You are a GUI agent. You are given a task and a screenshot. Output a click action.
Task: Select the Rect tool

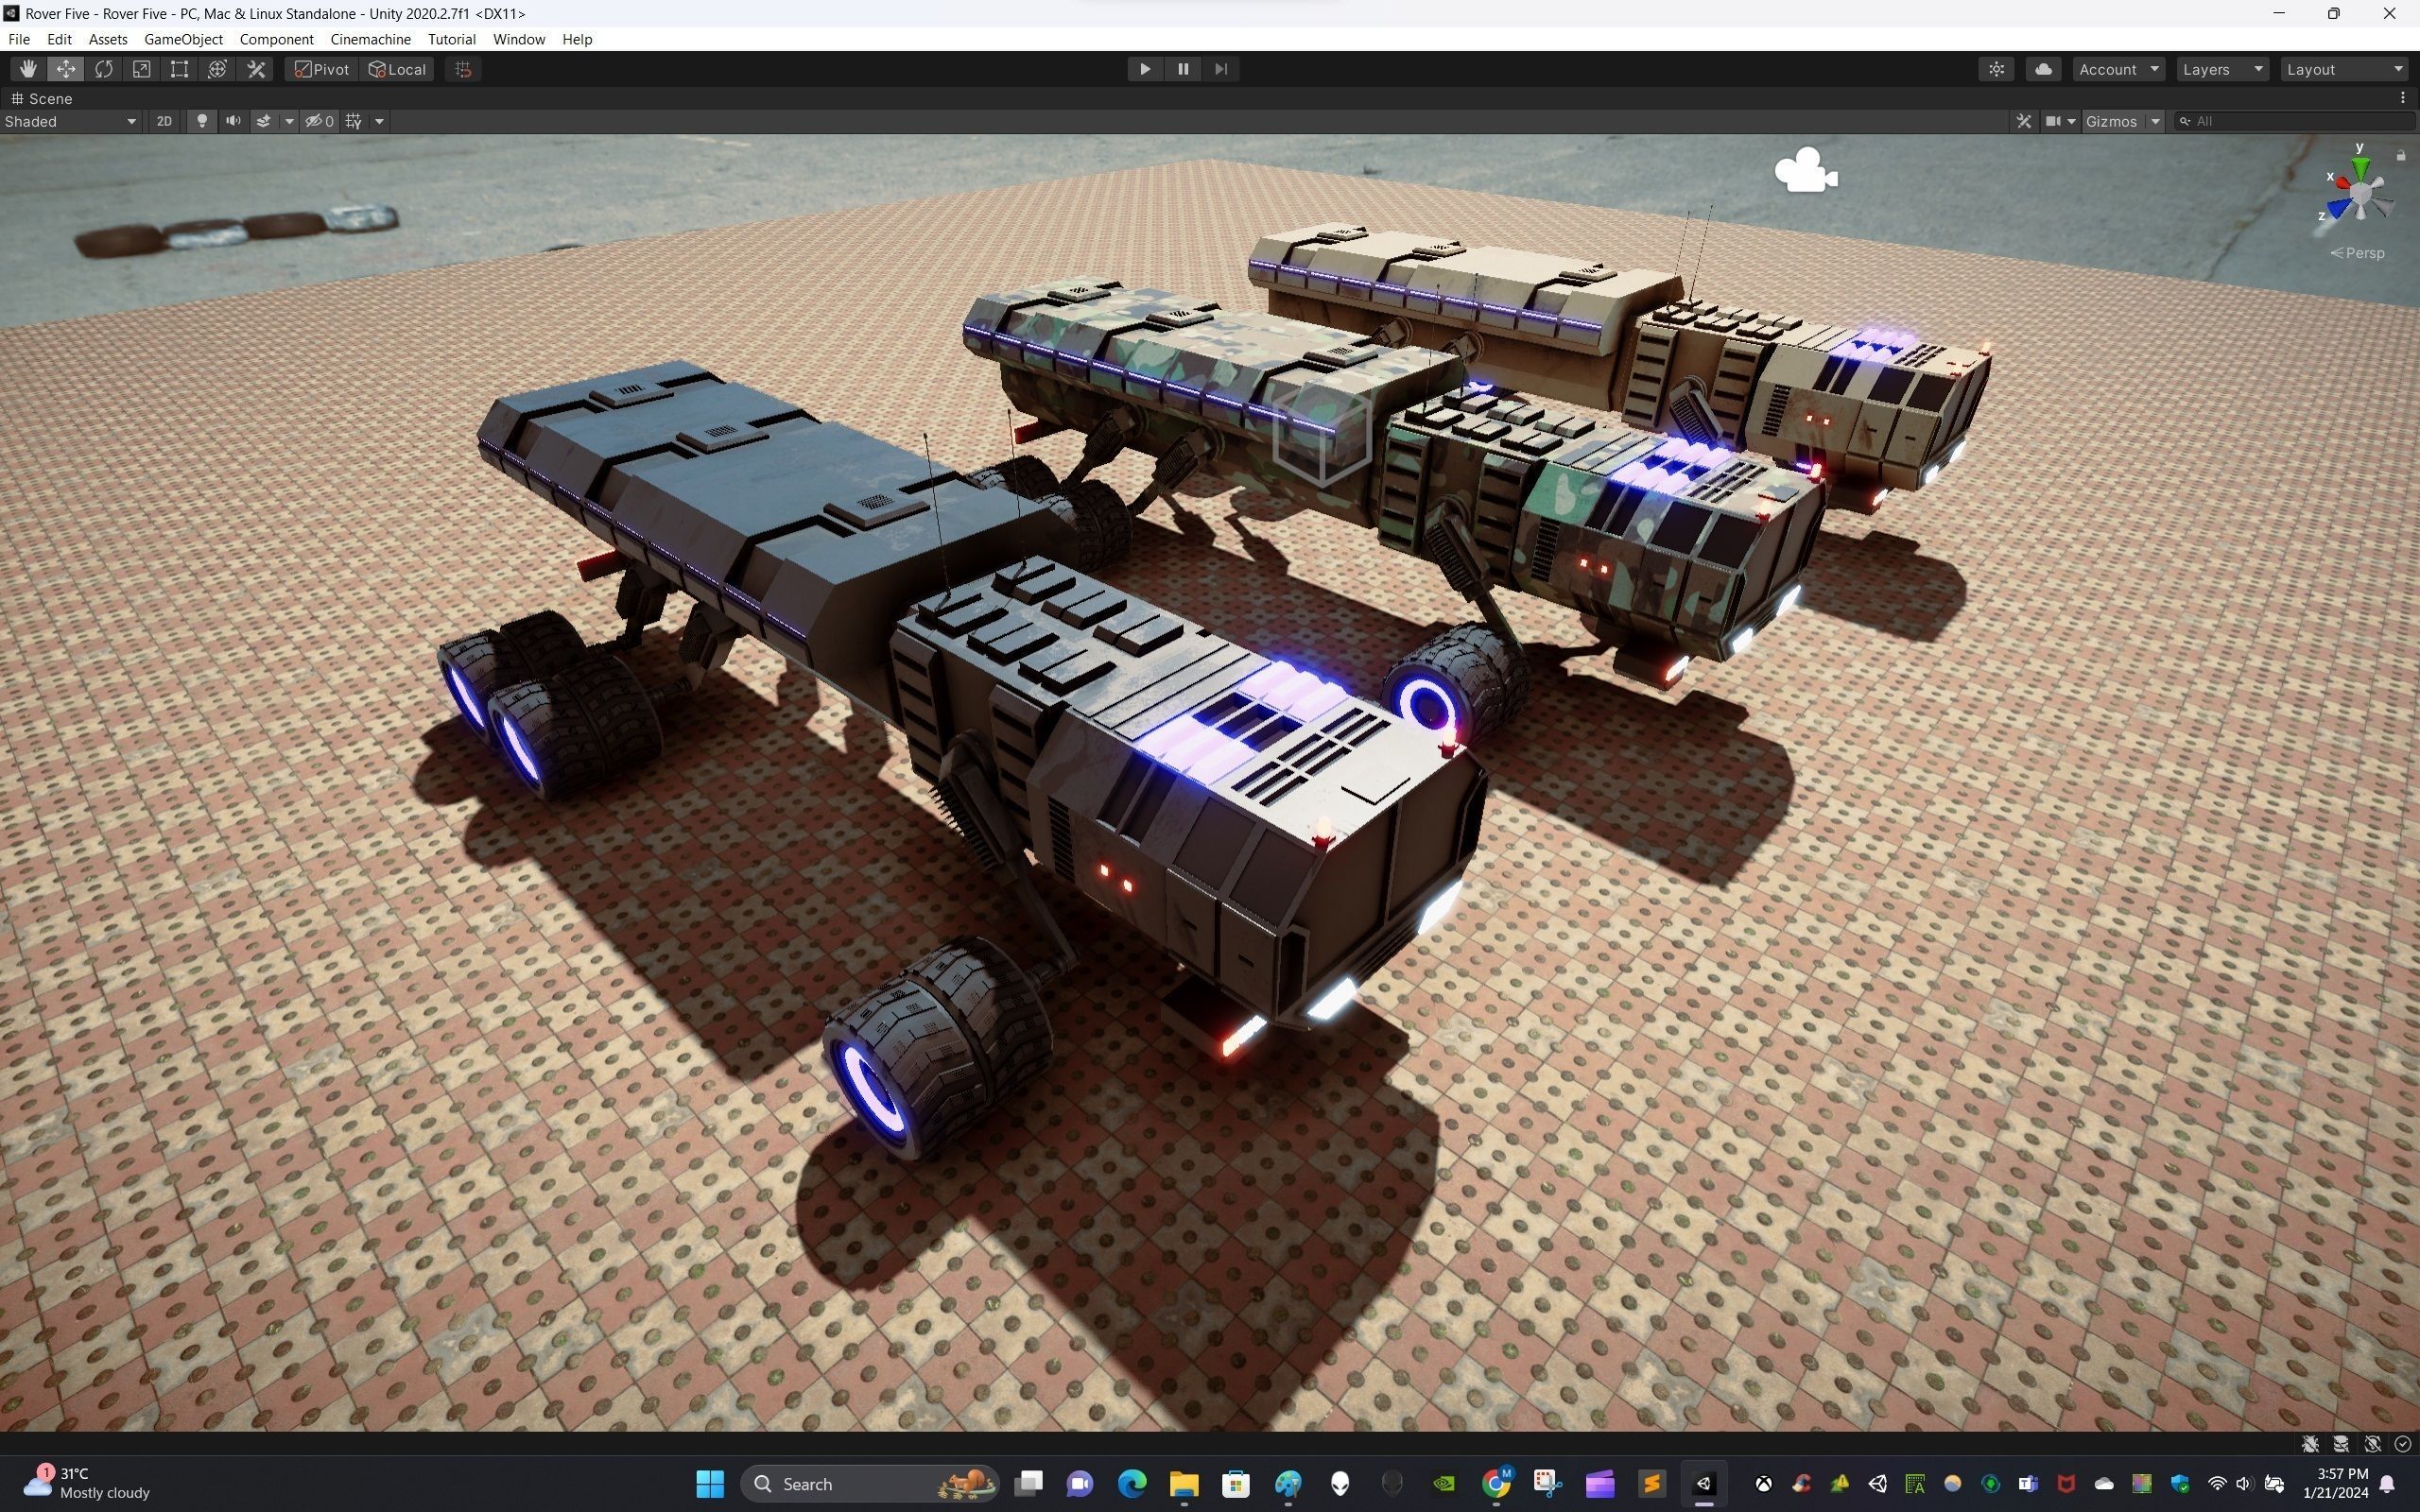(x=180, y=69)
